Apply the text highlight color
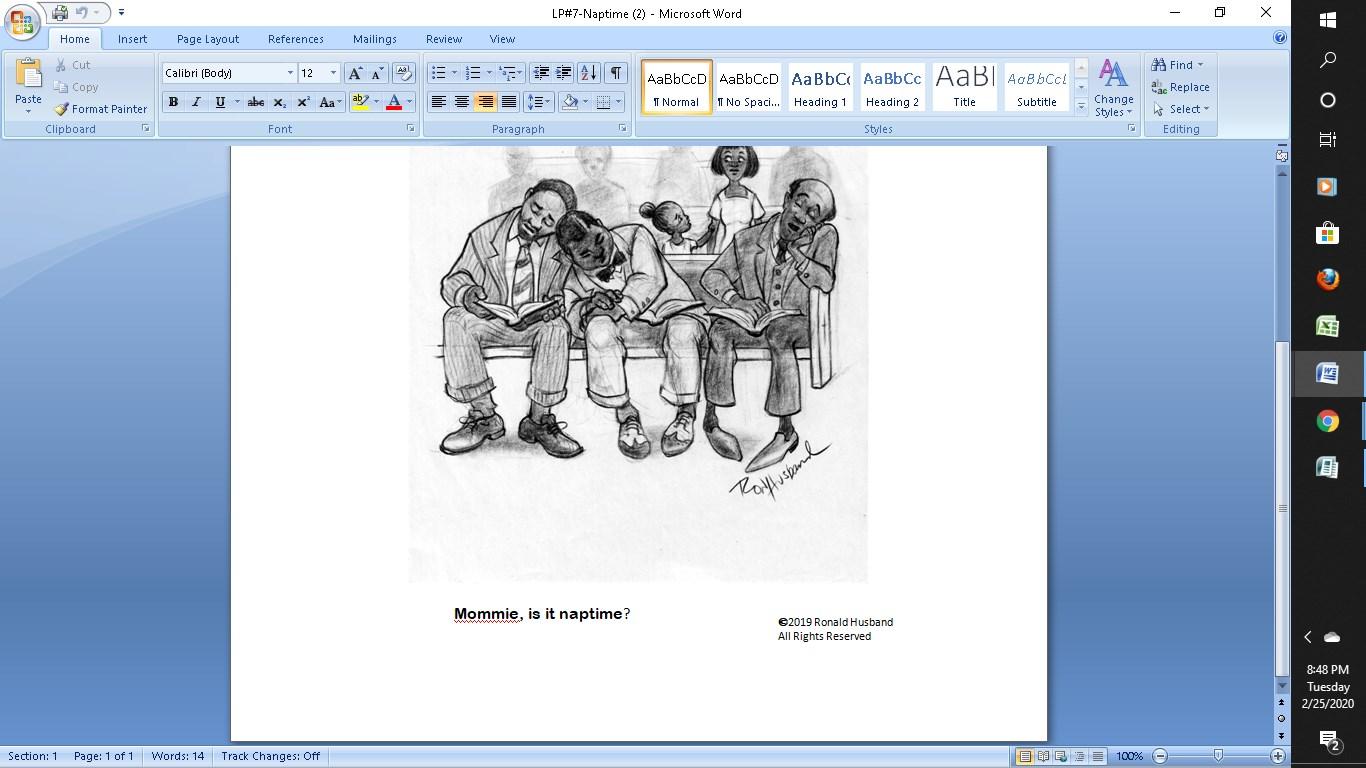Image resolution: width=1366 pixels, height=768 pixels. coord(360,102)
